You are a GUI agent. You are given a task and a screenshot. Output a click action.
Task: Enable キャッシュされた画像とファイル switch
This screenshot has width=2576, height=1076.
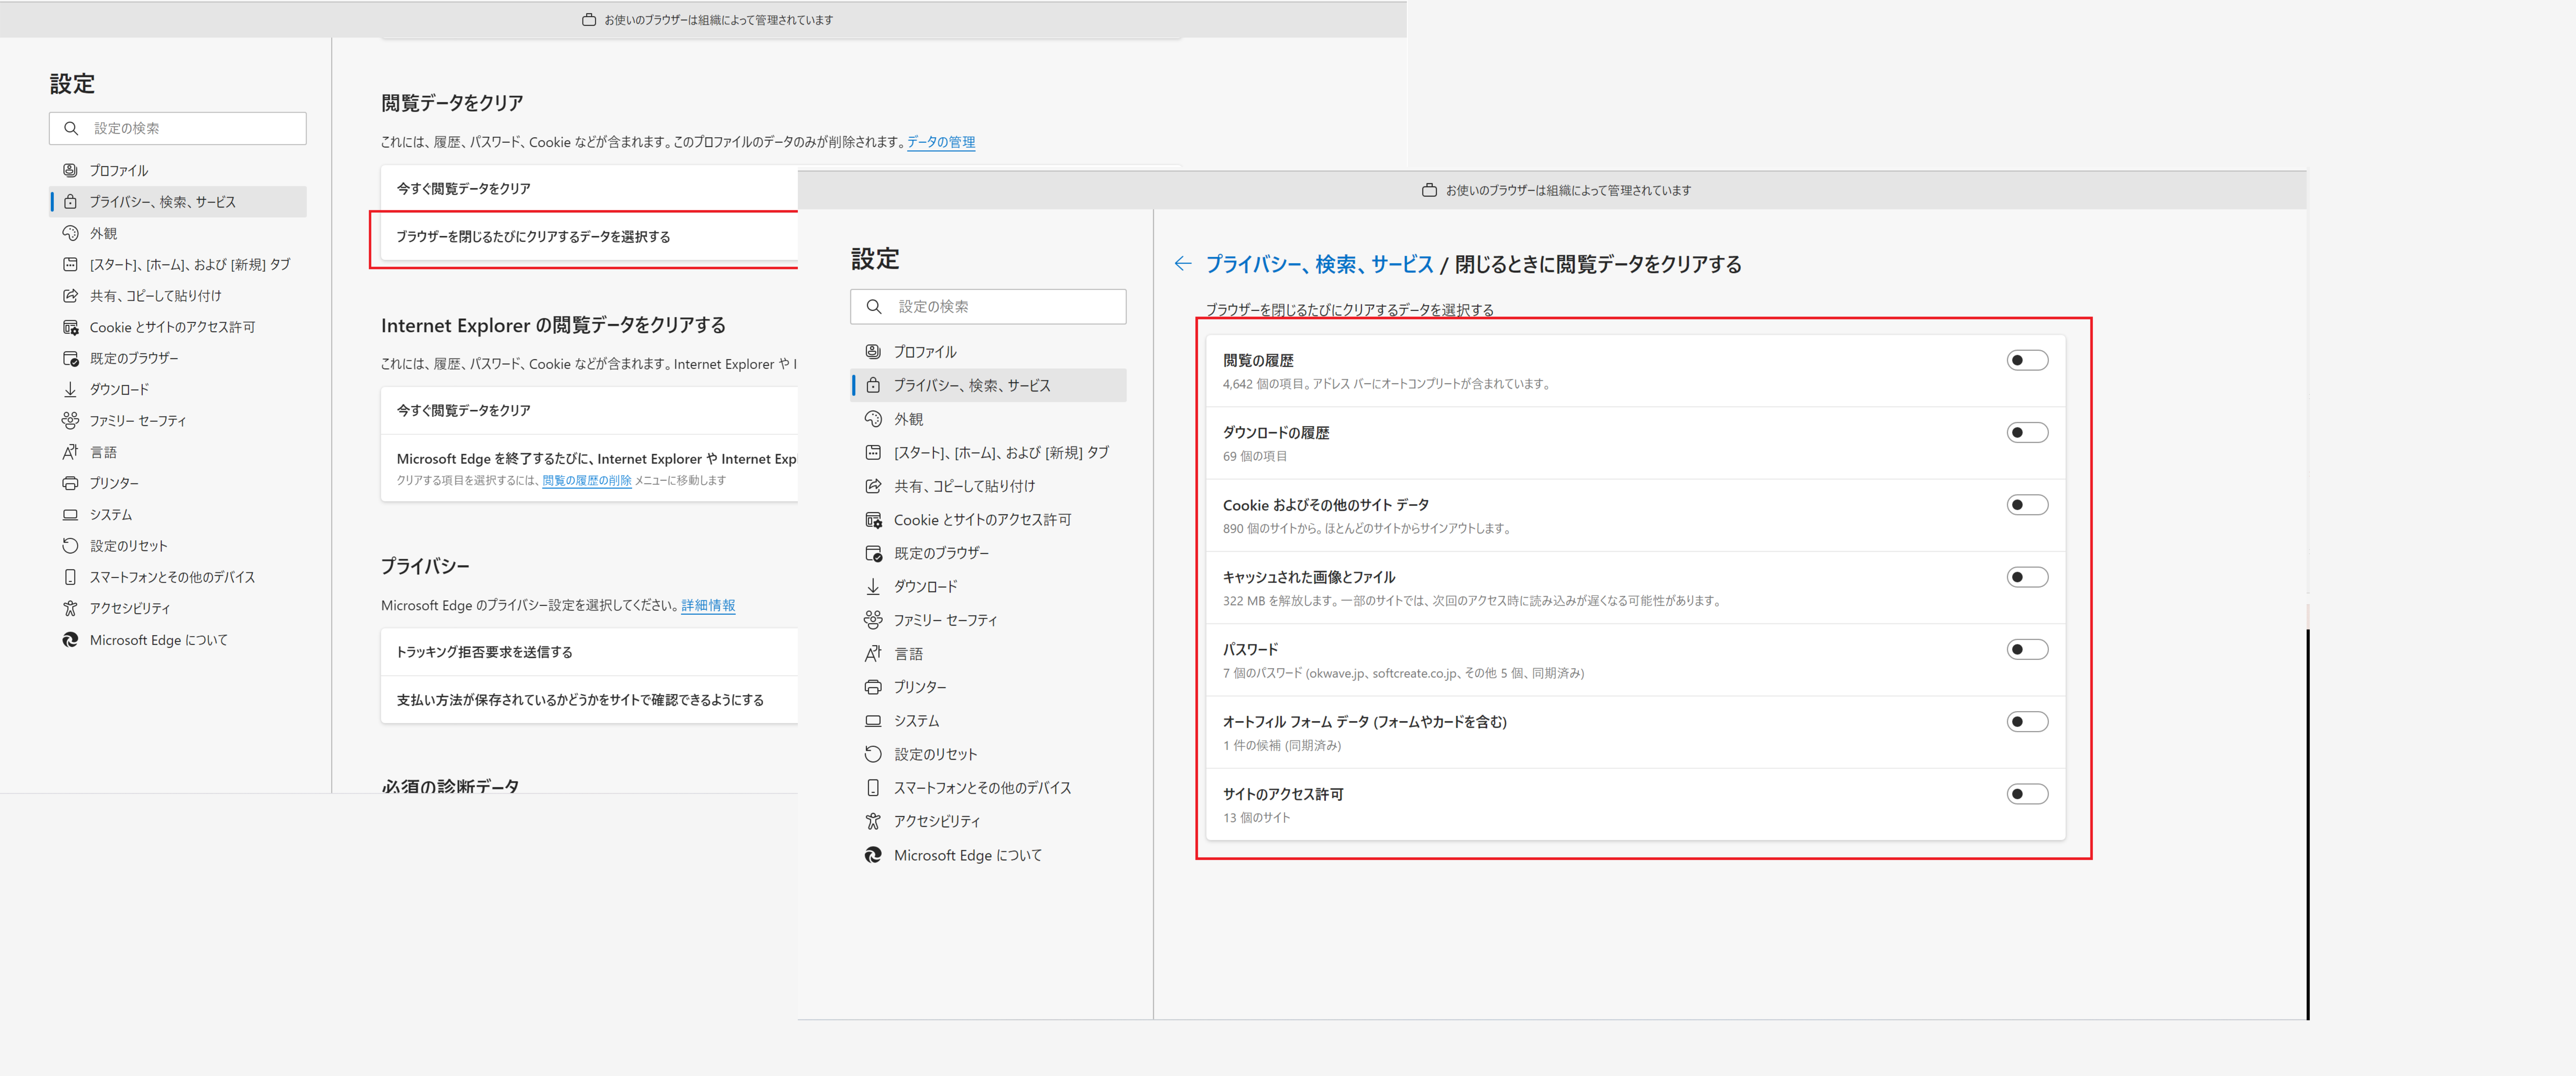(2027, 577)
